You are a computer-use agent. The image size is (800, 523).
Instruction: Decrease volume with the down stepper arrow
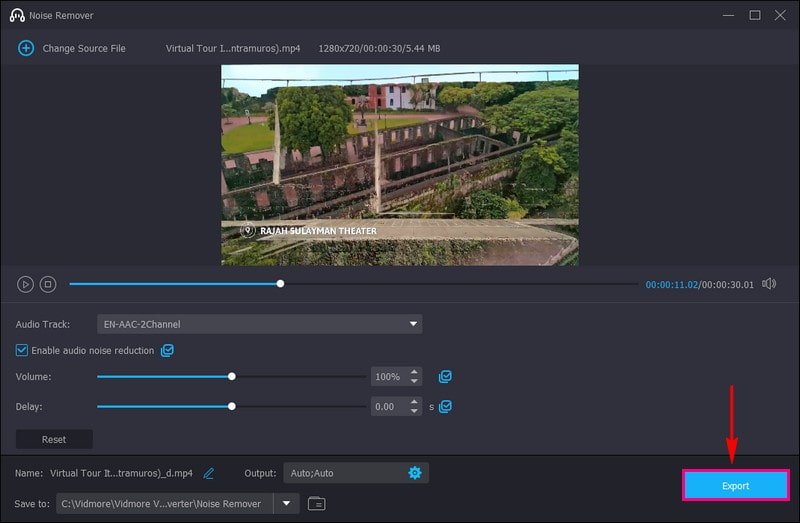click(x=414, y=381)
